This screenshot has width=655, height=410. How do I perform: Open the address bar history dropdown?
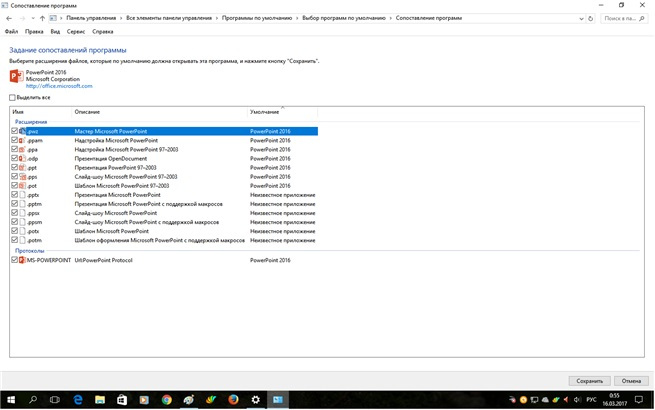tap(581, 19)
